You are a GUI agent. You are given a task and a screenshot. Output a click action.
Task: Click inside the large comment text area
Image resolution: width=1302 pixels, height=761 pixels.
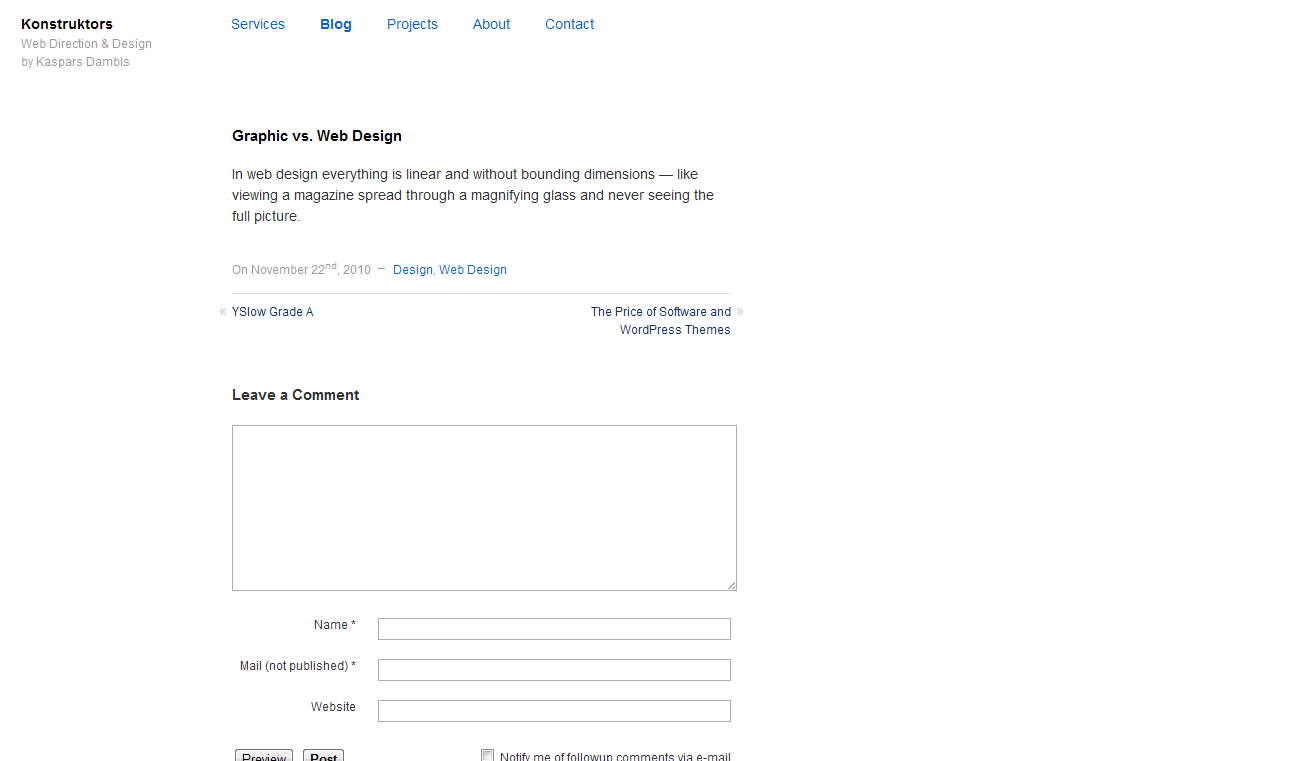tap(484, 507)
